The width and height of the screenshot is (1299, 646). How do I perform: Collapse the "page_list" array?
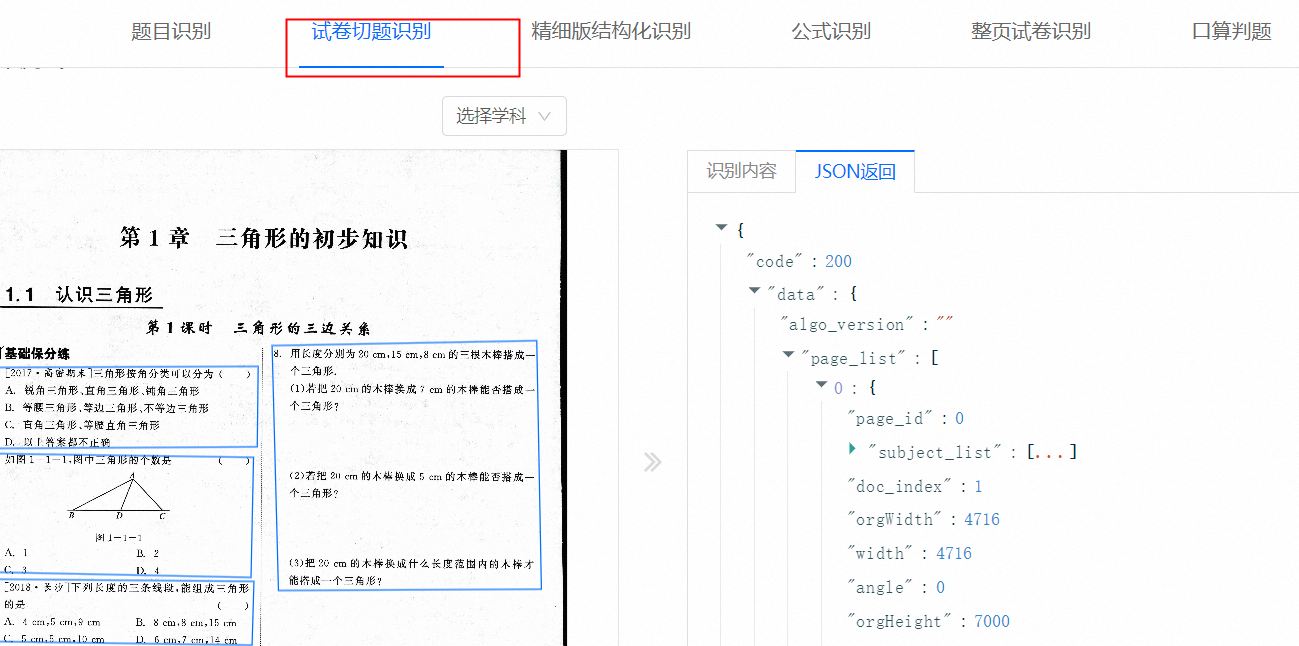789,354
